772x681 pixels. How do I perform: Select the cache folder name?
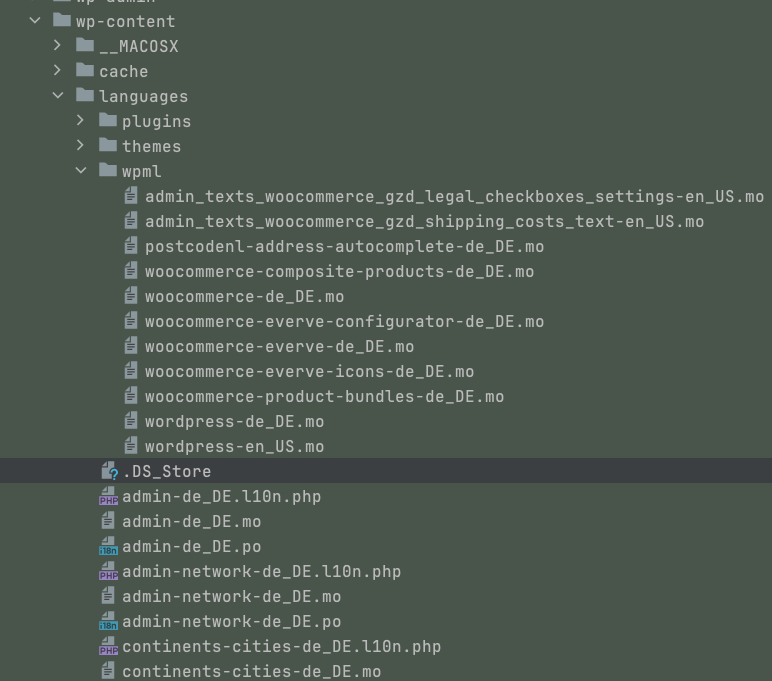(x=124, y=72)
